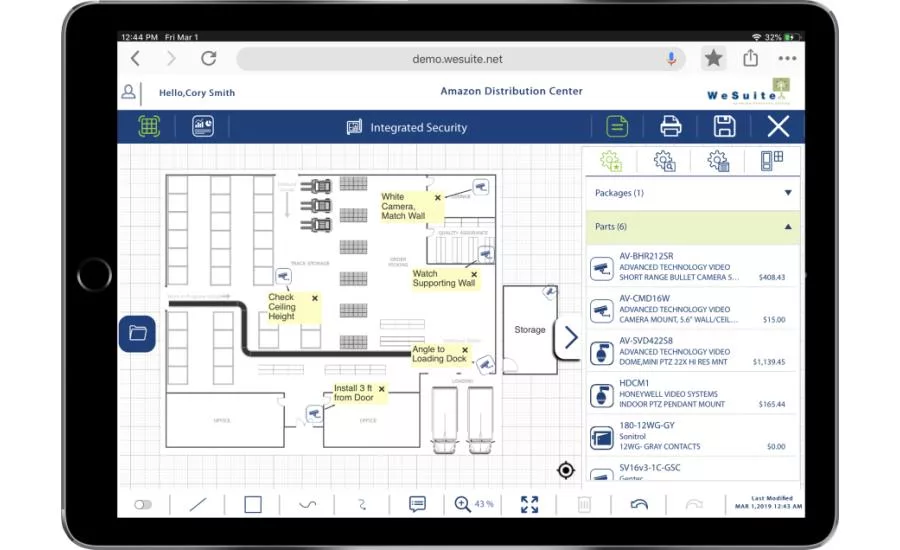Fit drawing to screen with expand arrows
900x550 pixels.
529,505
